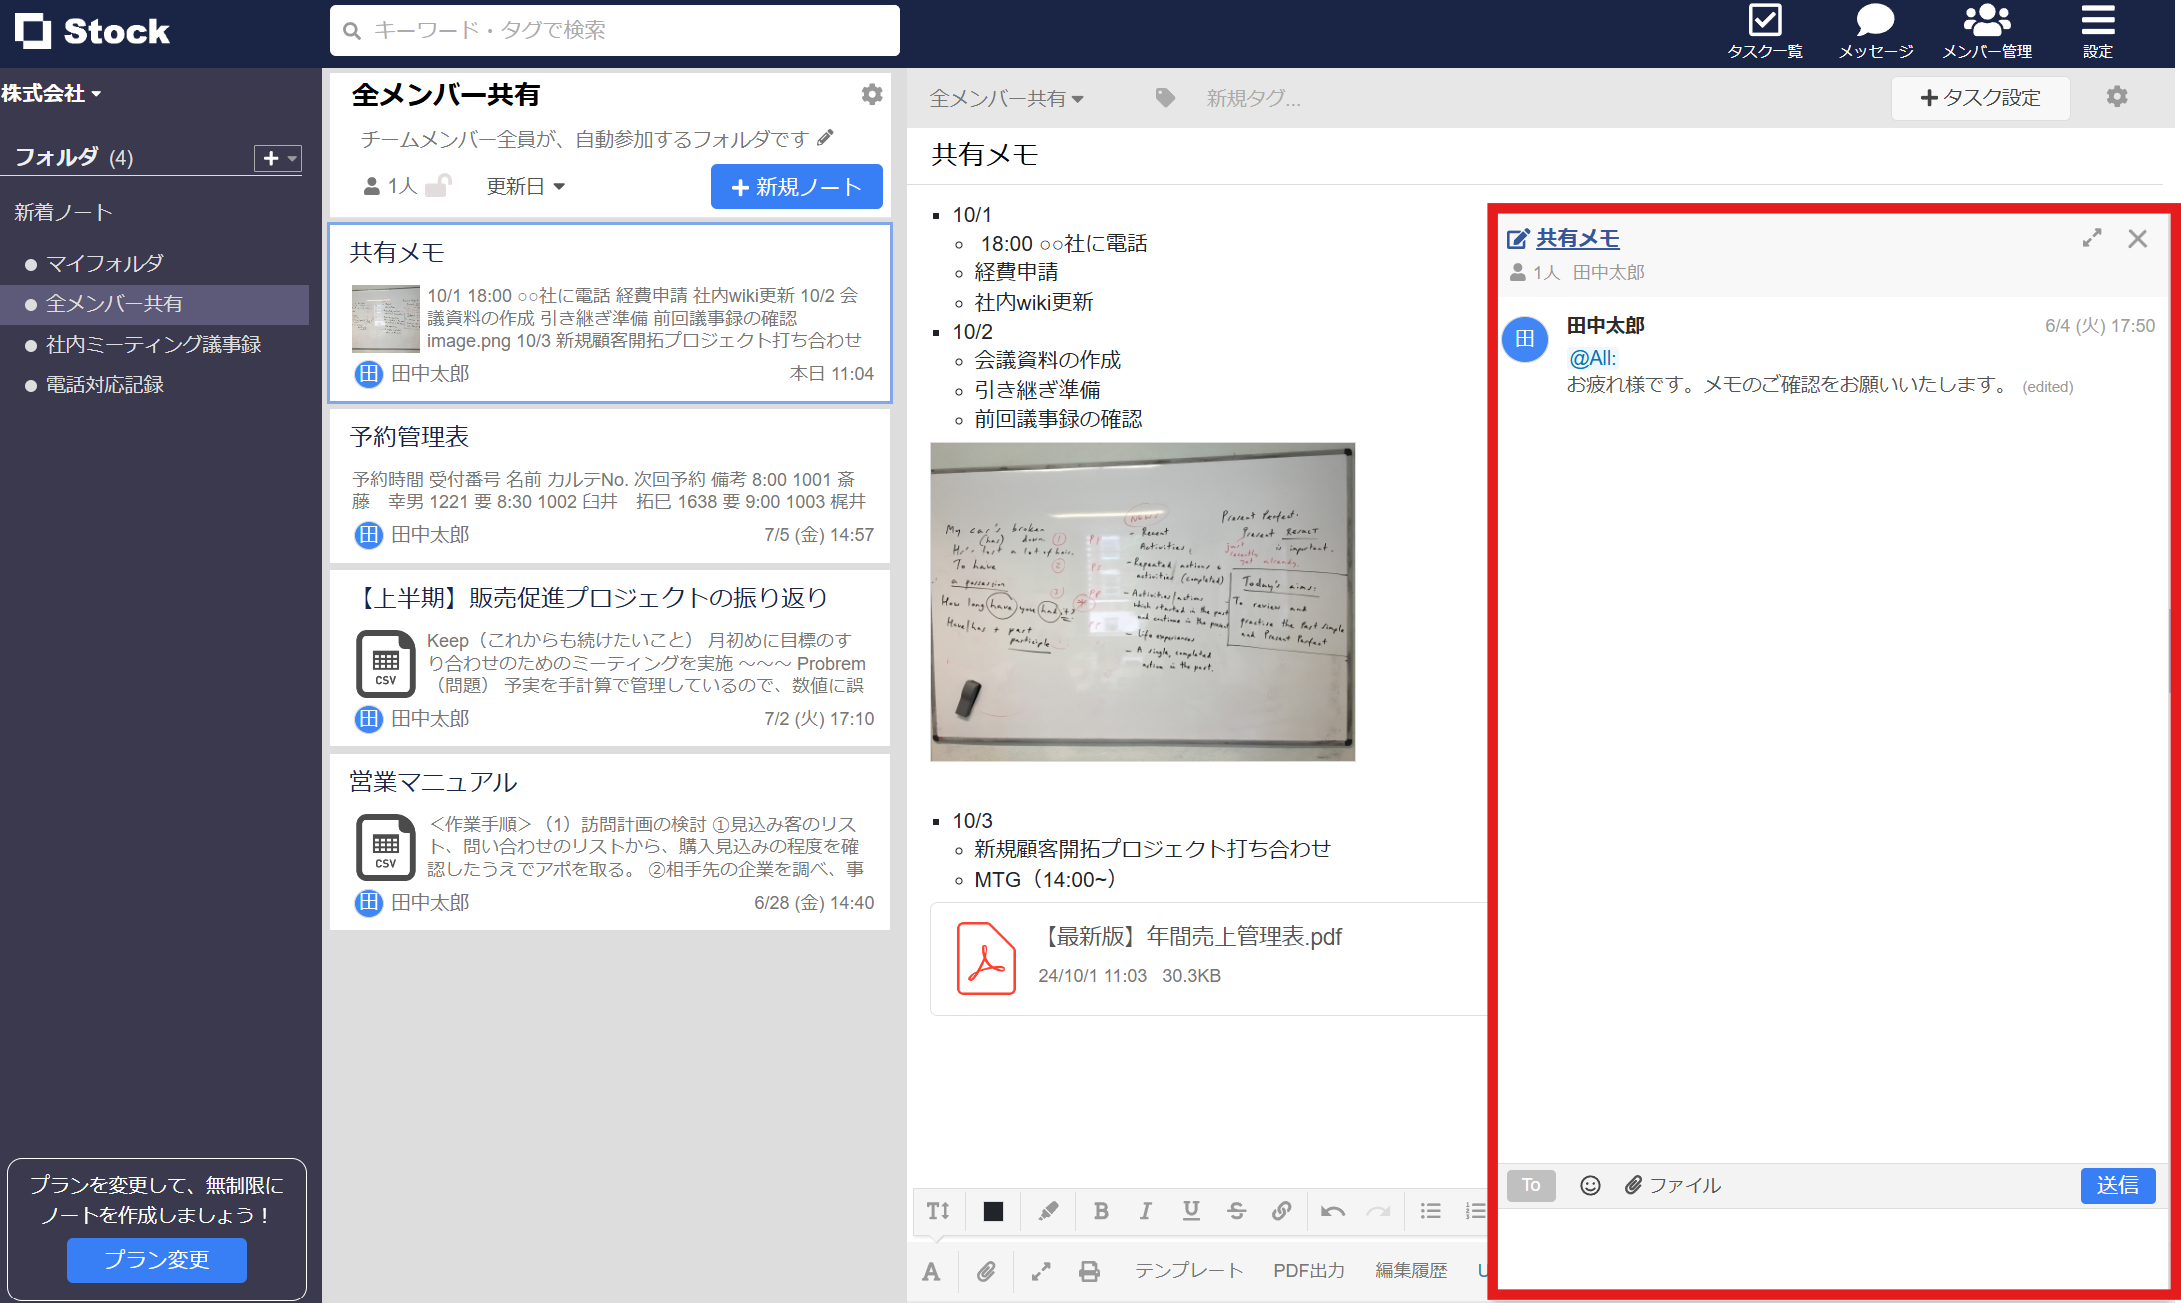
Task: Activate the highlighter pen tool
Action: pyautogui.click(x=1047, y=1211)
